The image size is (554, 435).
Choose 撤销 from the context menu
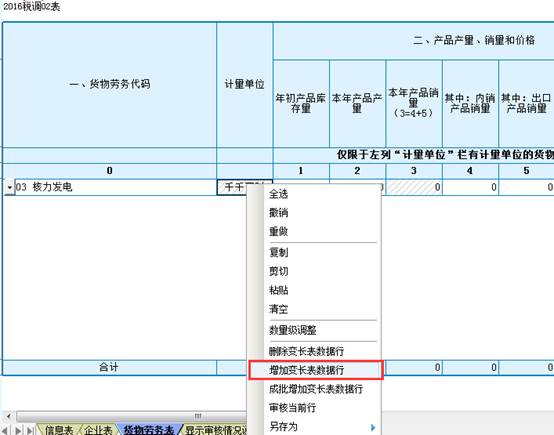tap(278, 213)
